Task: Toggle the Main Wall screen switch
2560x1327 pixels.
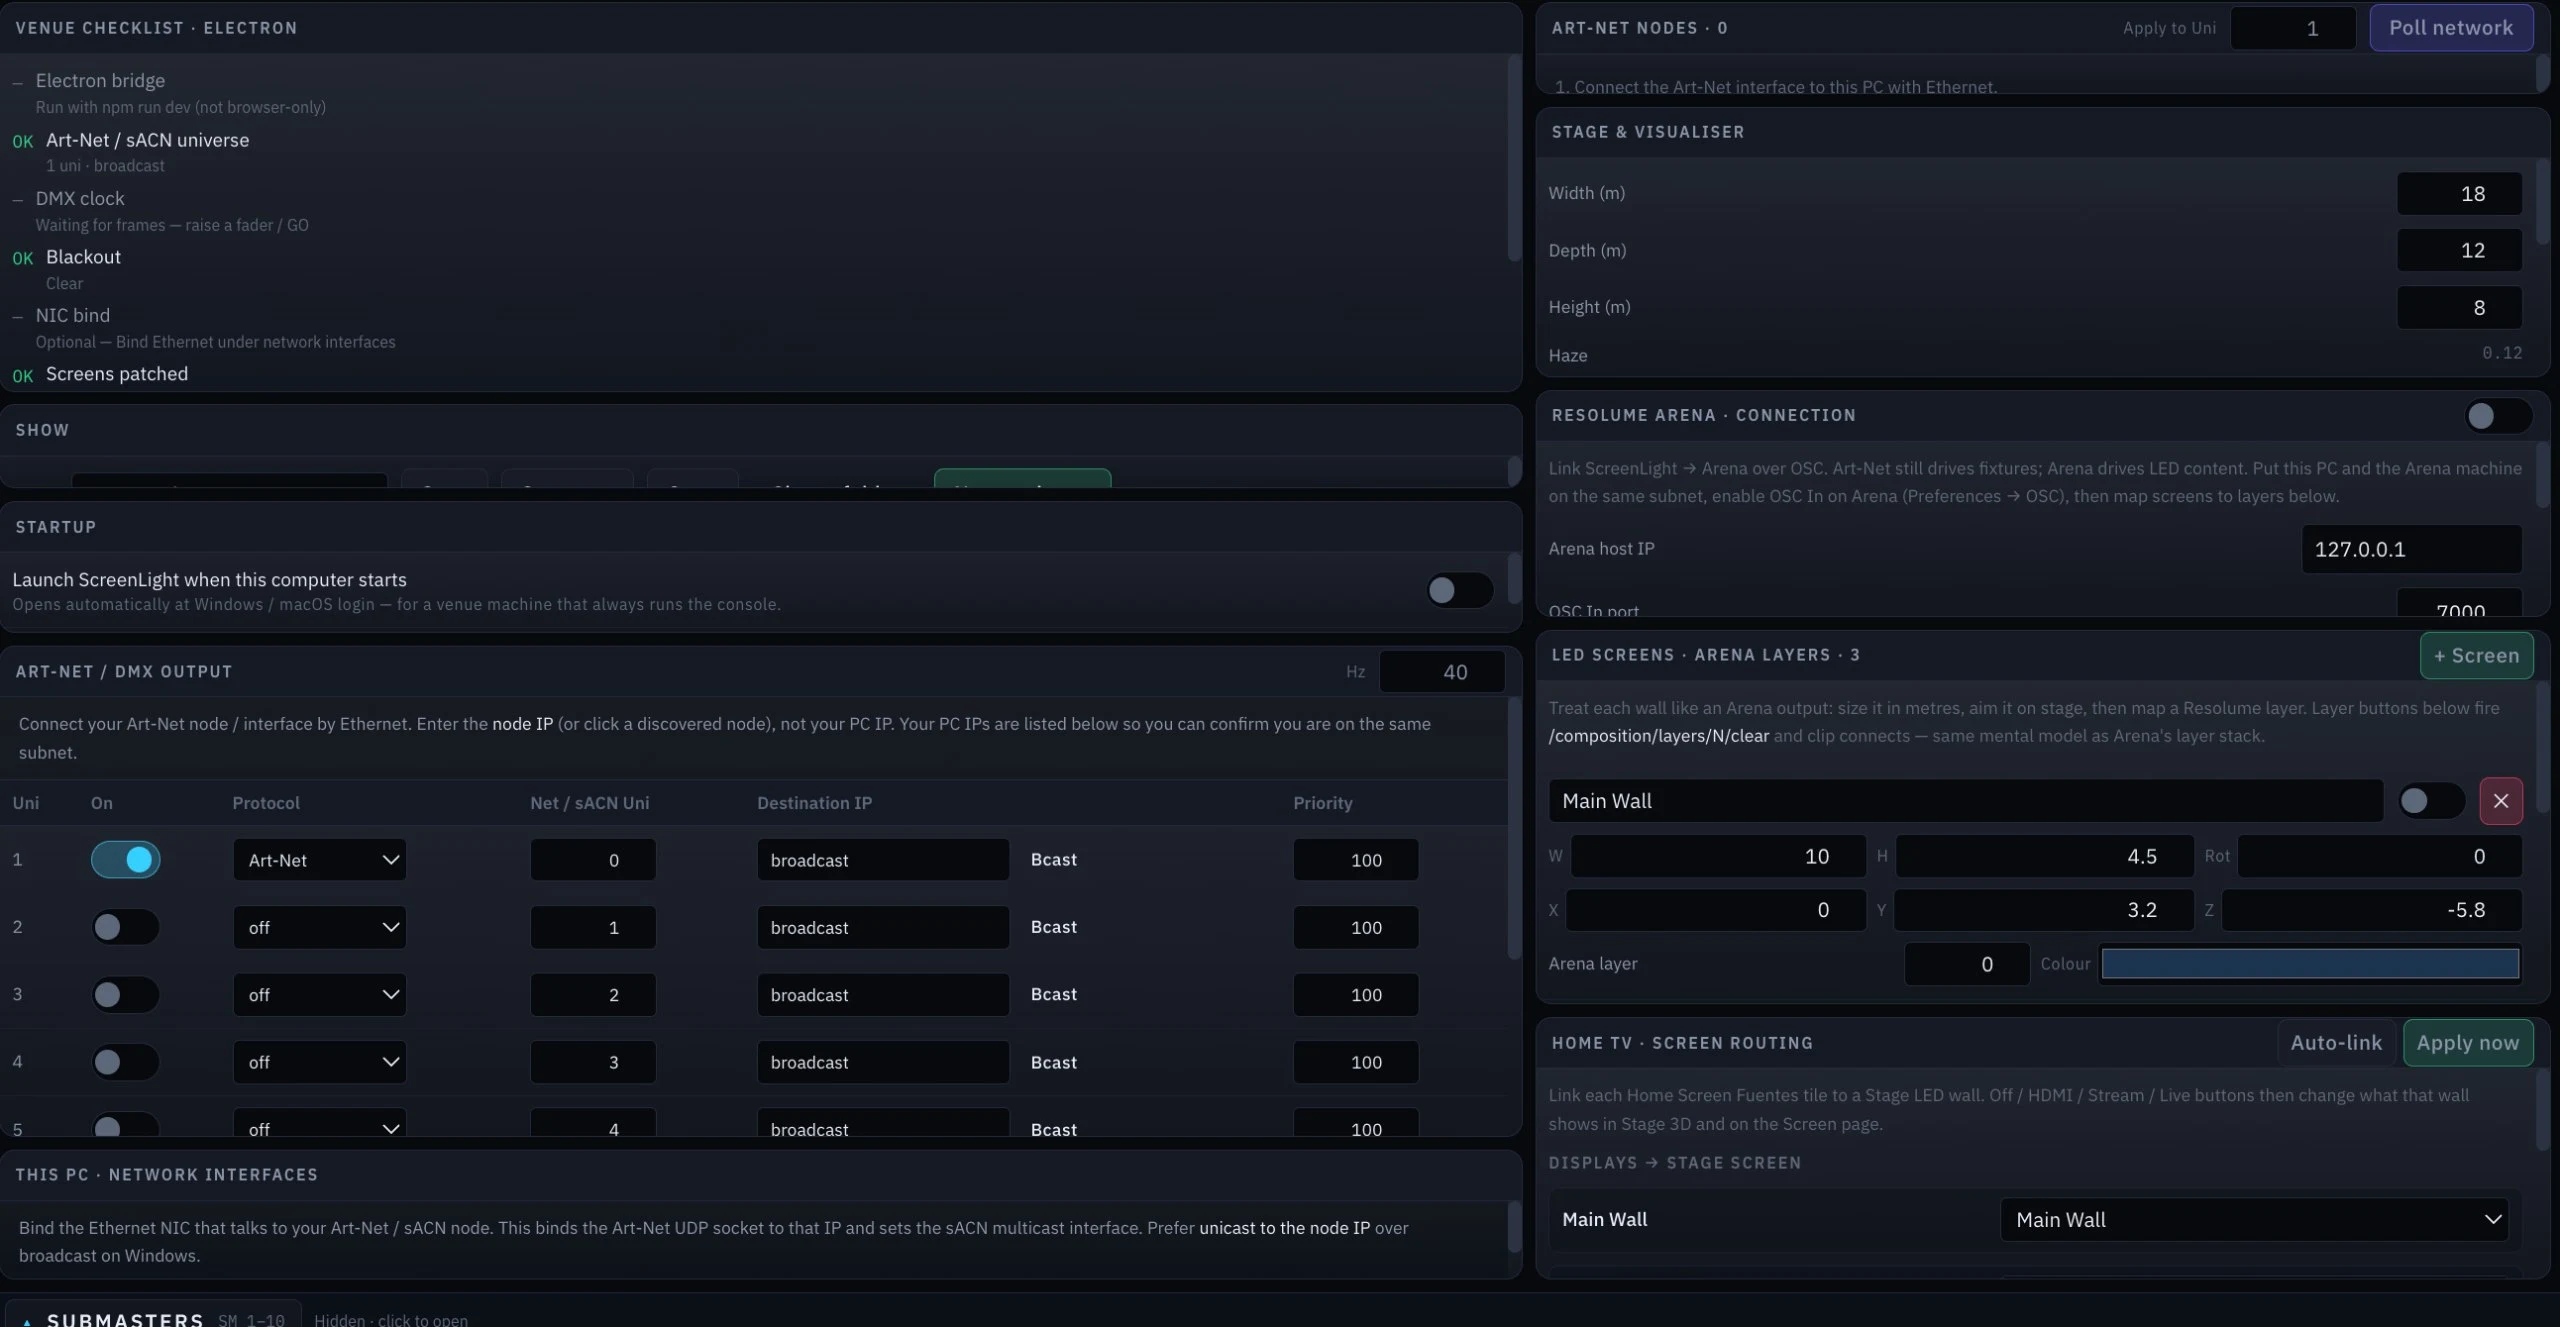Action: [2431, 801]
